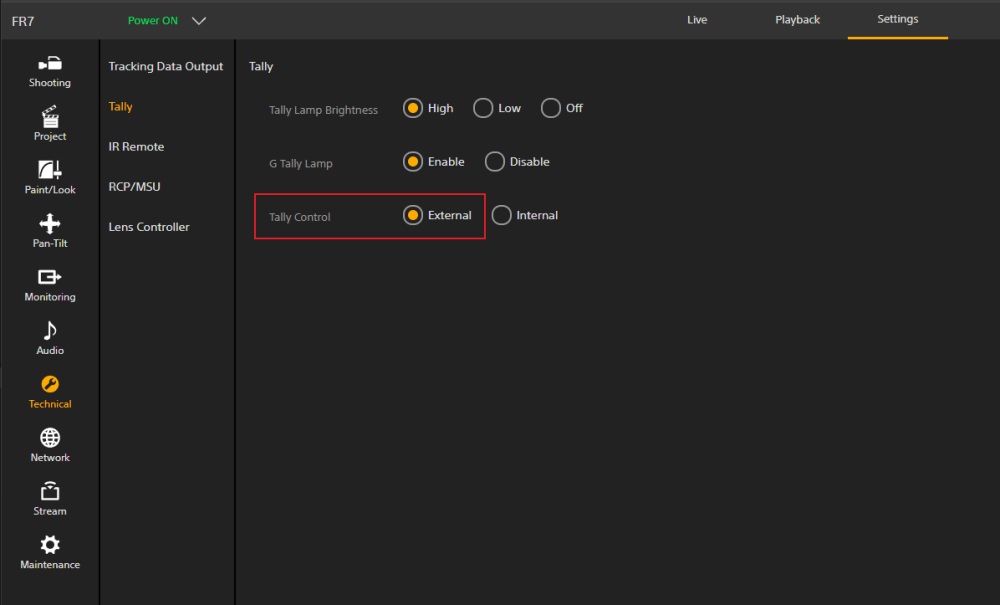Set Tally Control to Internal
Screen dimensions: 1000x605
(502, 215)
